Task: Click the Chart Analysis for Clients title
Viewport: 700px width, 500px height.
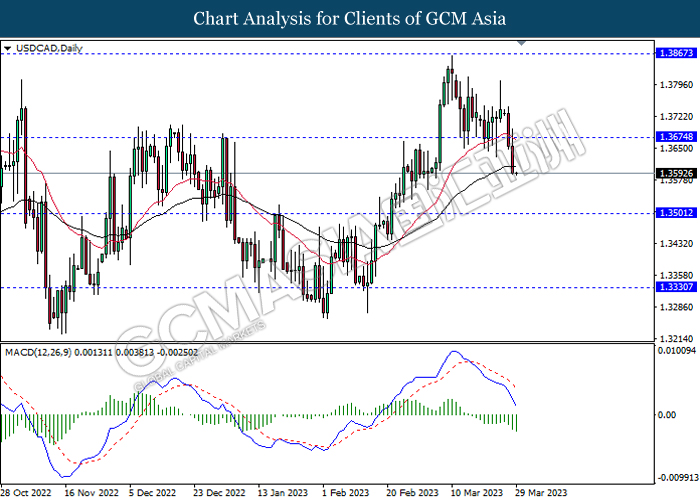Action: (x=350, y=19)
